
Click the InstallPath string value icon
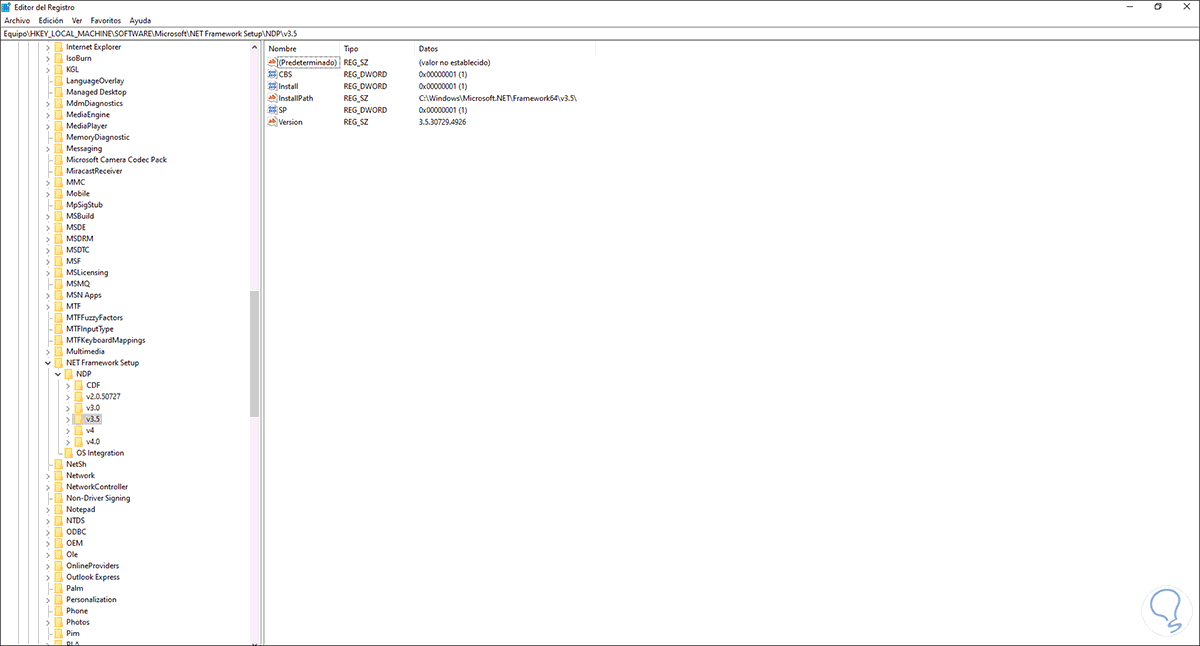click(272, 98)
